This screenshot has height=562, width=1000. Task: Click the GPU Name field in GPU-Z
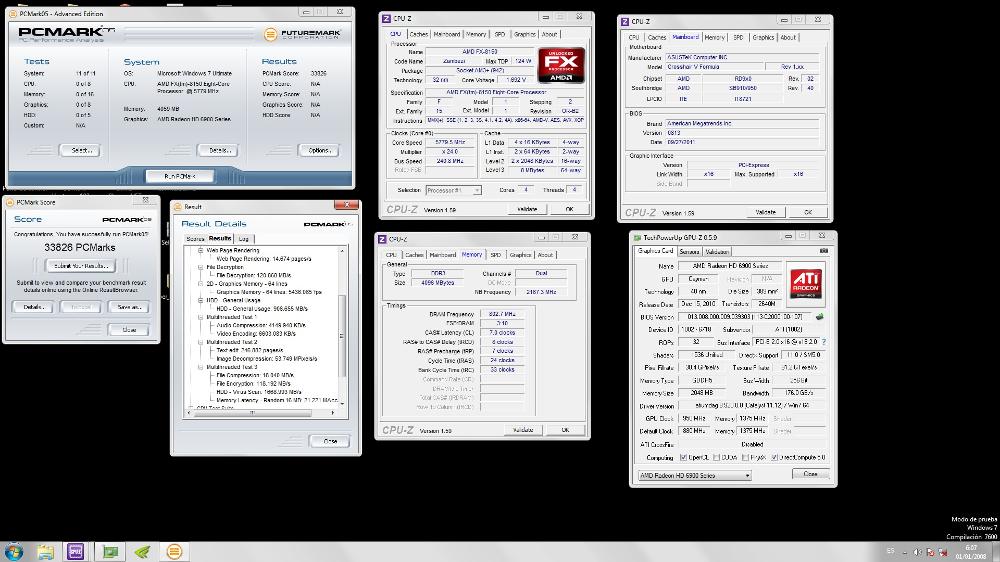[730, 265]
